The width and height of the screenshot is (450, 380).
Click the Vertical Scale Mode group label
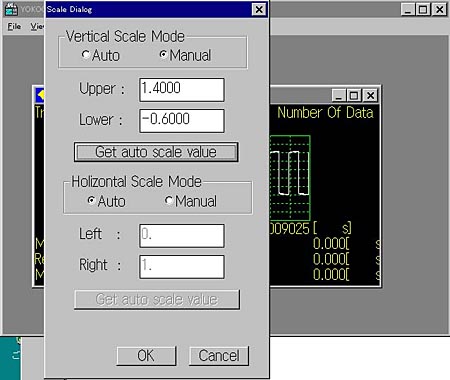(x=125, y=36)
